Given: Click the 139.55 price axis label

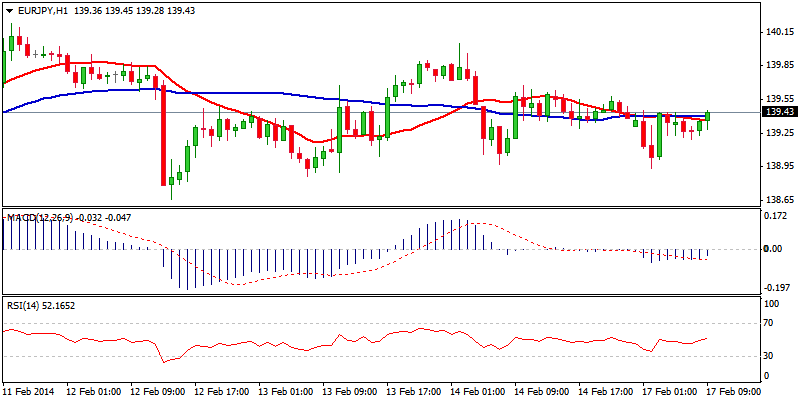Looking at the screenshot, I should coord(782,99).
